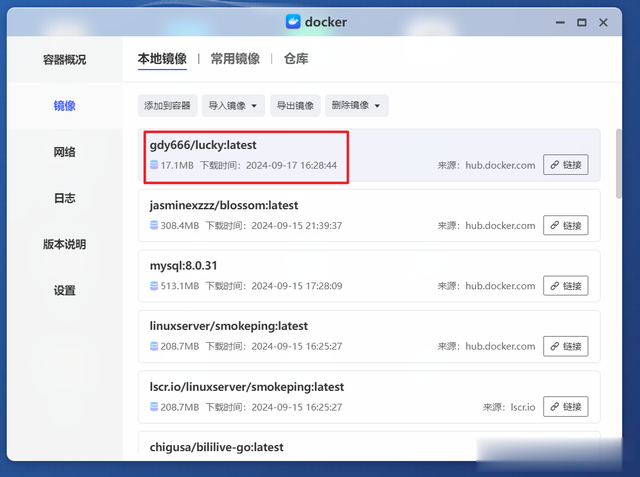Screen dimensions: 640x477
Task: Open the 链接 button for the lscr.io smokeping image
Action: tap(565, 406)
